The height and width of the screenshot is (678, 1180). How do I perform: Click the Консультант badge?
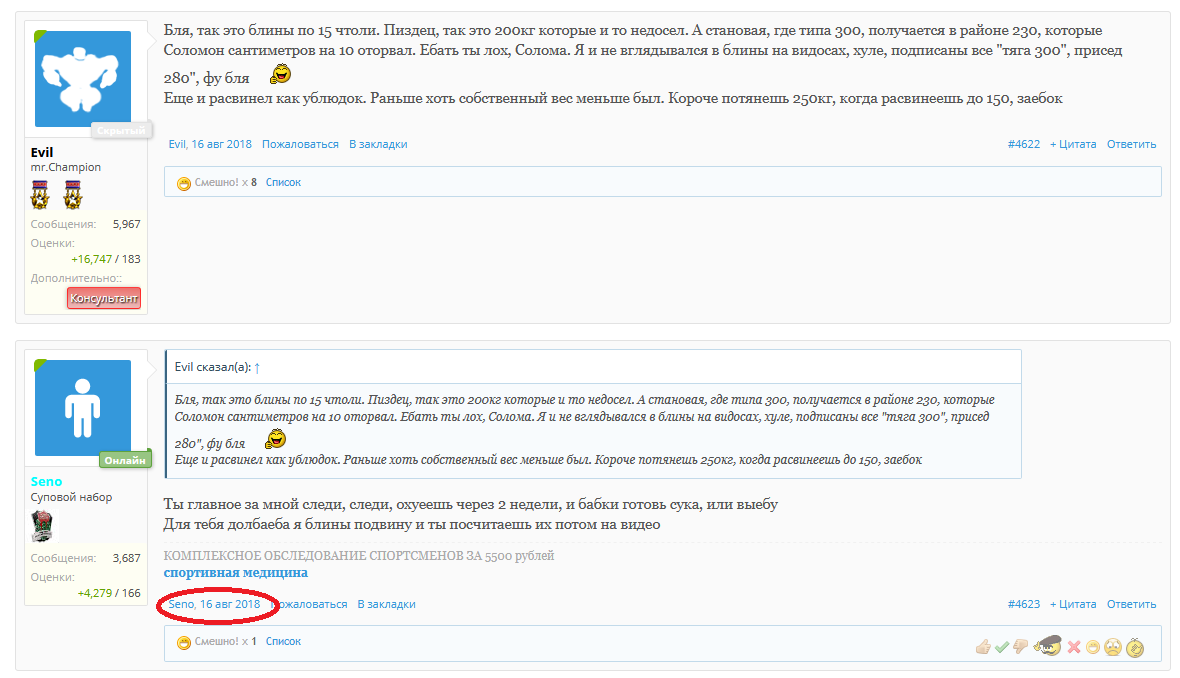[104, 298]
